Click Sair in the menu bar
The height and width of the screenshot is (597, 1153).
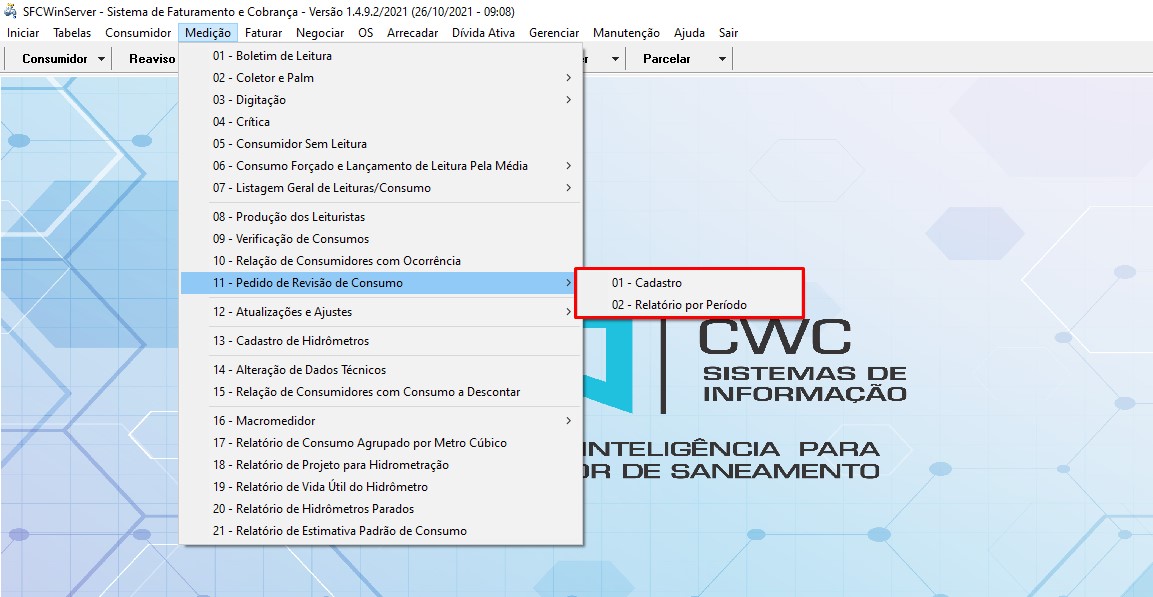(x=728, y=33)
